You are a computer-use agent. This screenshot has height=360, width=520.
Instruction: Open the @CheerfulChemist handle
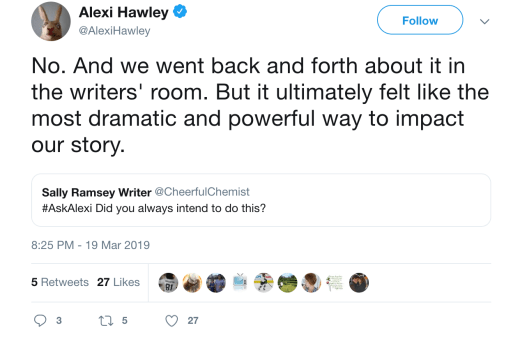point(202,192)
